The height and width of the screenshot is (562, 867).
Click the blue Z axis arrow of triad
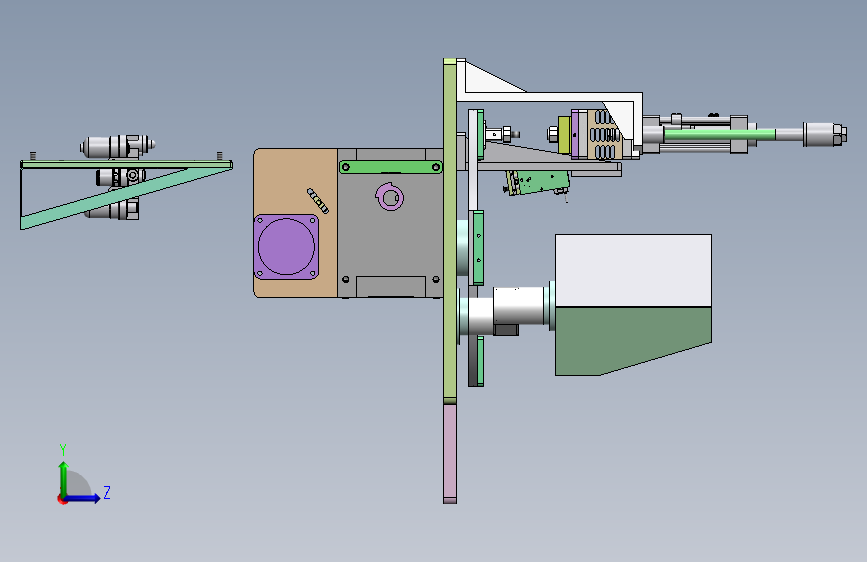click(x=83, y=498)
